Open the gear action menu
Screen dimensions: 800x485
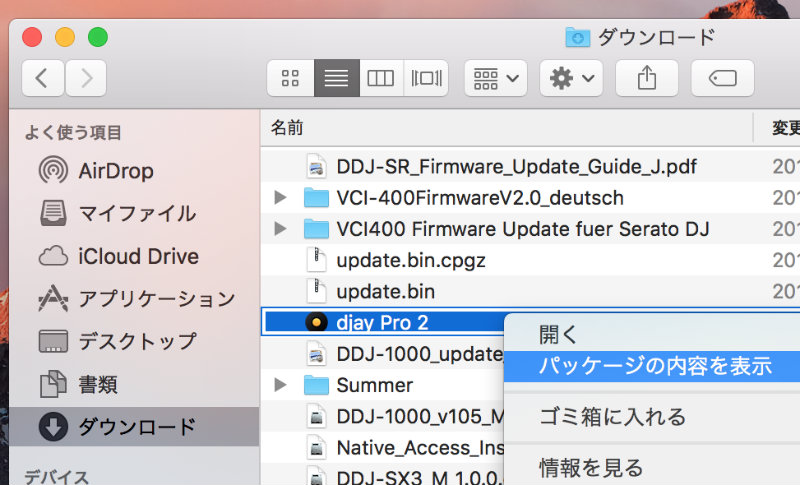pyautogui.click(x=571, y=78)
